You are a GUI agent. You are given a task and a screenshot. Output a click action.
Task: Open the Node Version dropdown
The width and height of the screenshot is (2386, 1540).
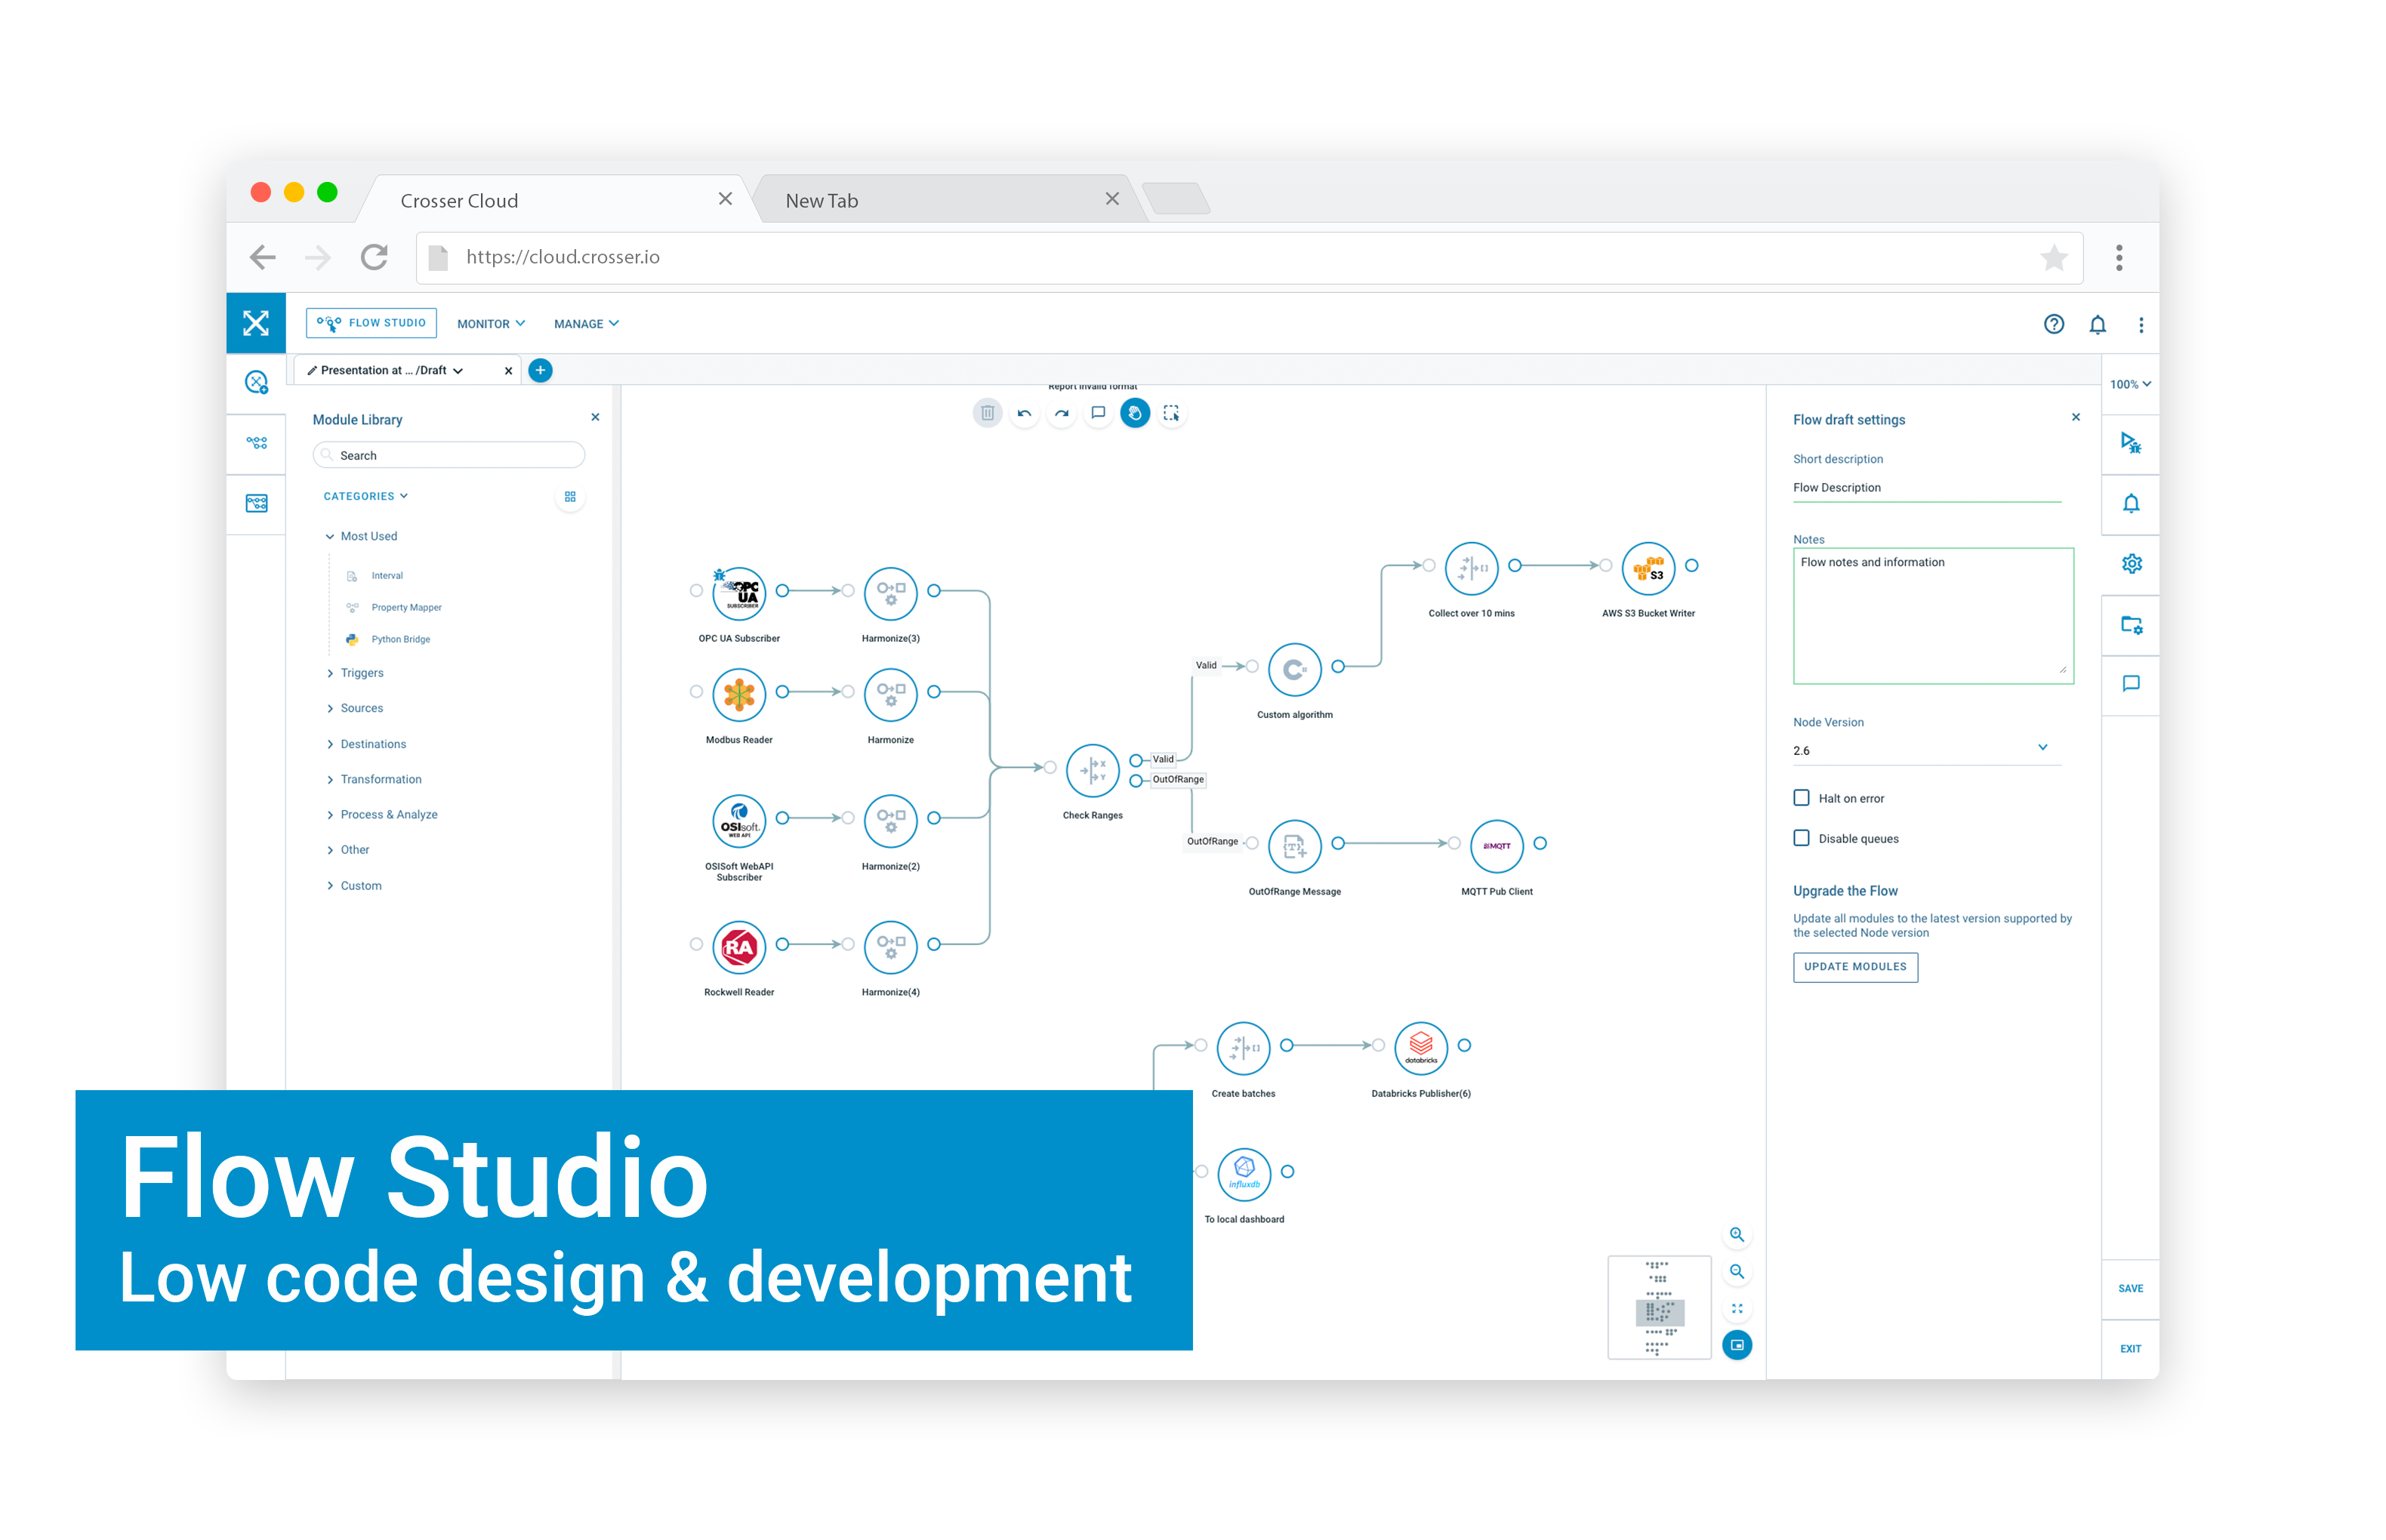coord(2043,747)
